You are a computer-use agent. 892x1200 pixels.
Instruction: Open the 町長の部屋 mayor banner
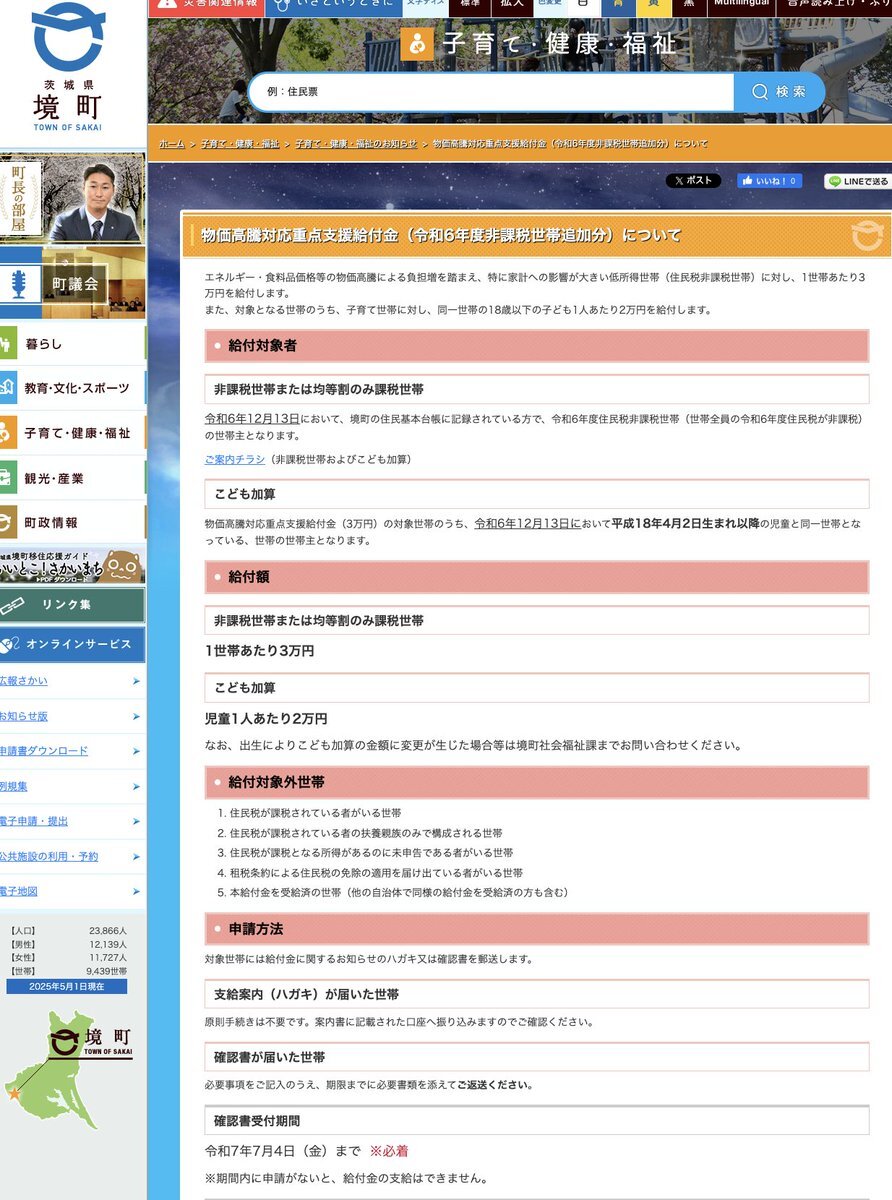tap(72, 200)
